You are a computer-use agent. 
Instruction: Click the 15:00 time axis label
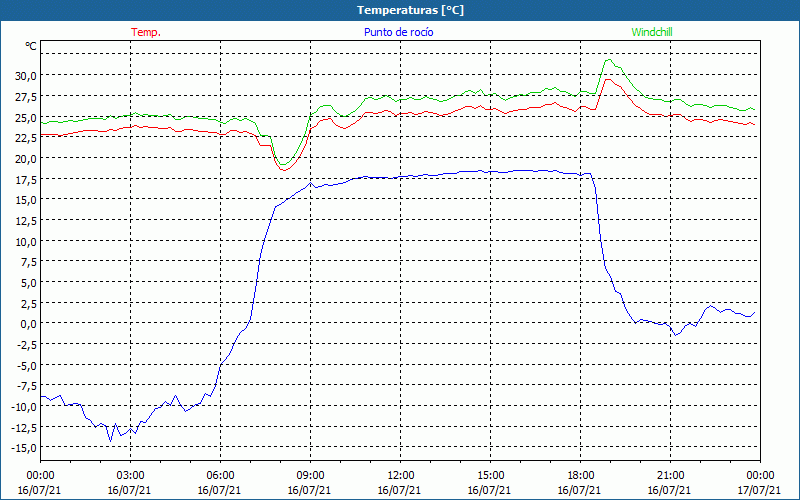490,476
